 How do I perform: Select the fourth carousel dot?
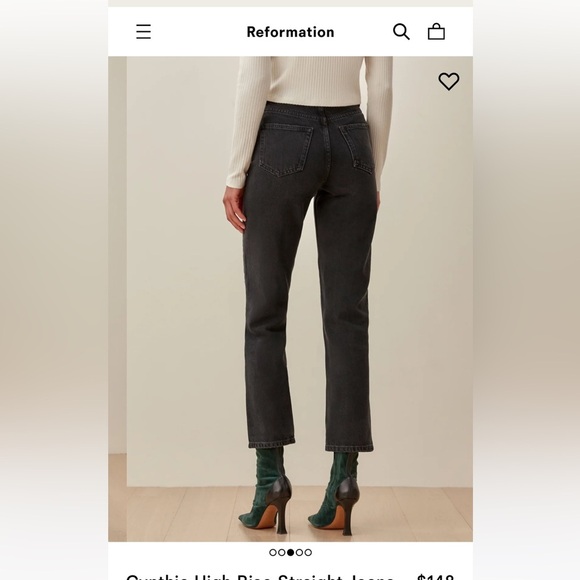point(299,553)
